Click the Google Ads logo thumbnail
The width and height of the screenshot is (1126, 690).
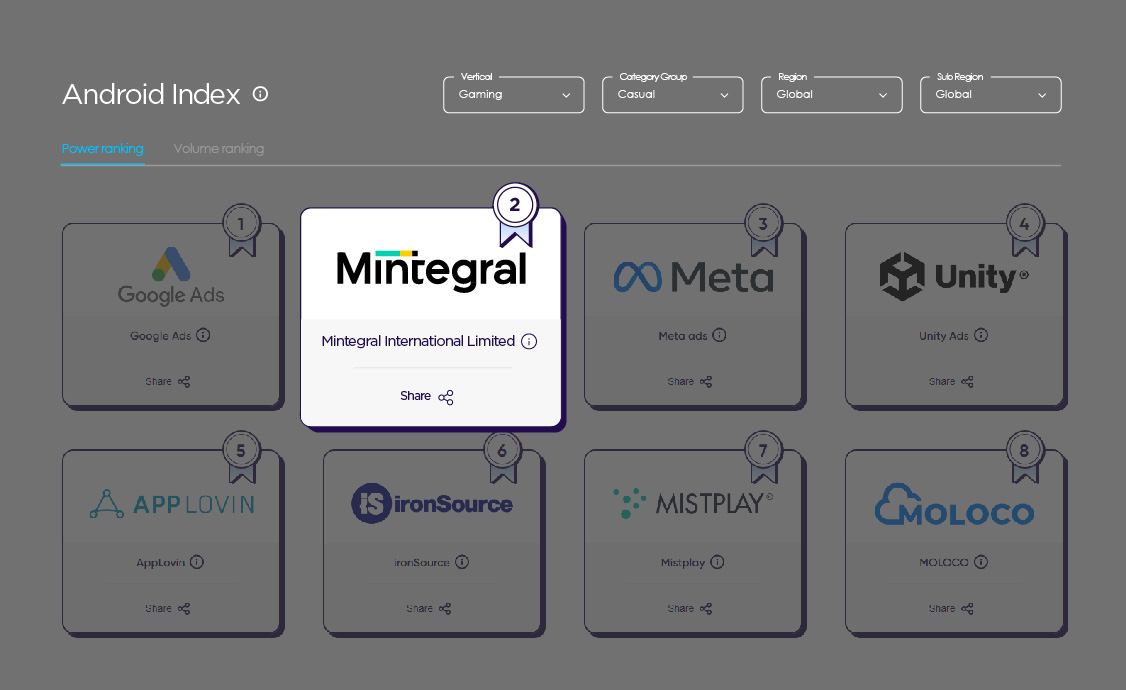click(x=171, y=276)
